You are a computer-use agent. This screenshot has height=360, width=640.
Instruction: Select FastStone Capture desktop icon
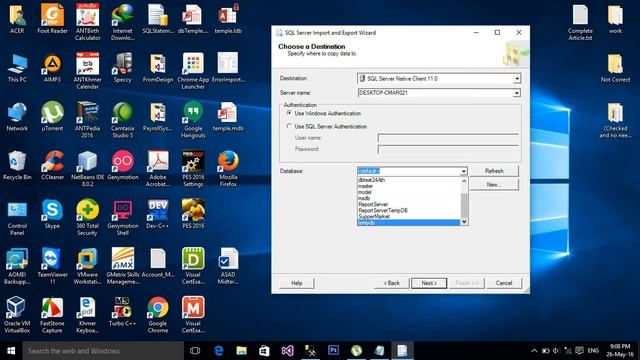coord(52,314)
